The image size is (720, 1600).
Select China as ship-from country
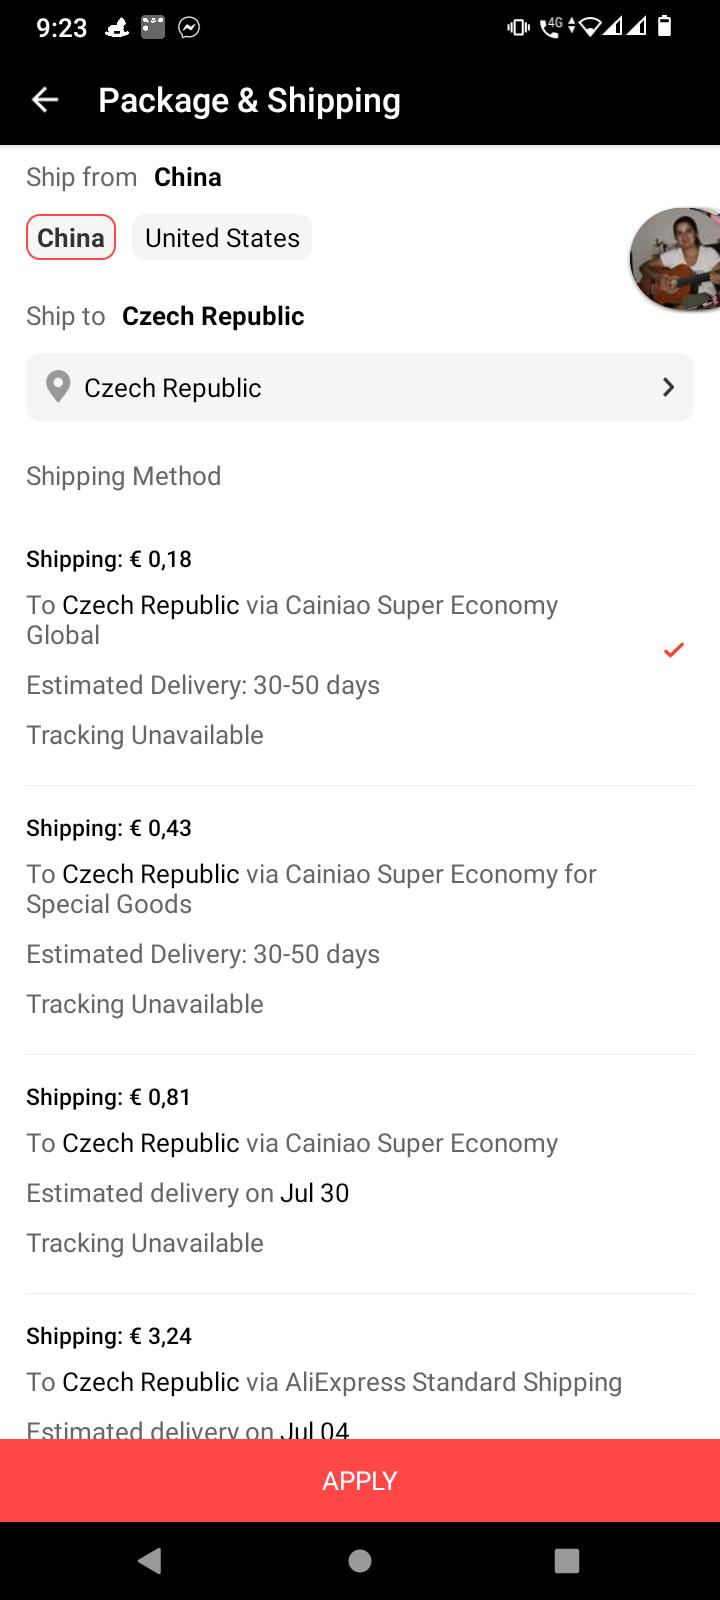coord(71,238)
